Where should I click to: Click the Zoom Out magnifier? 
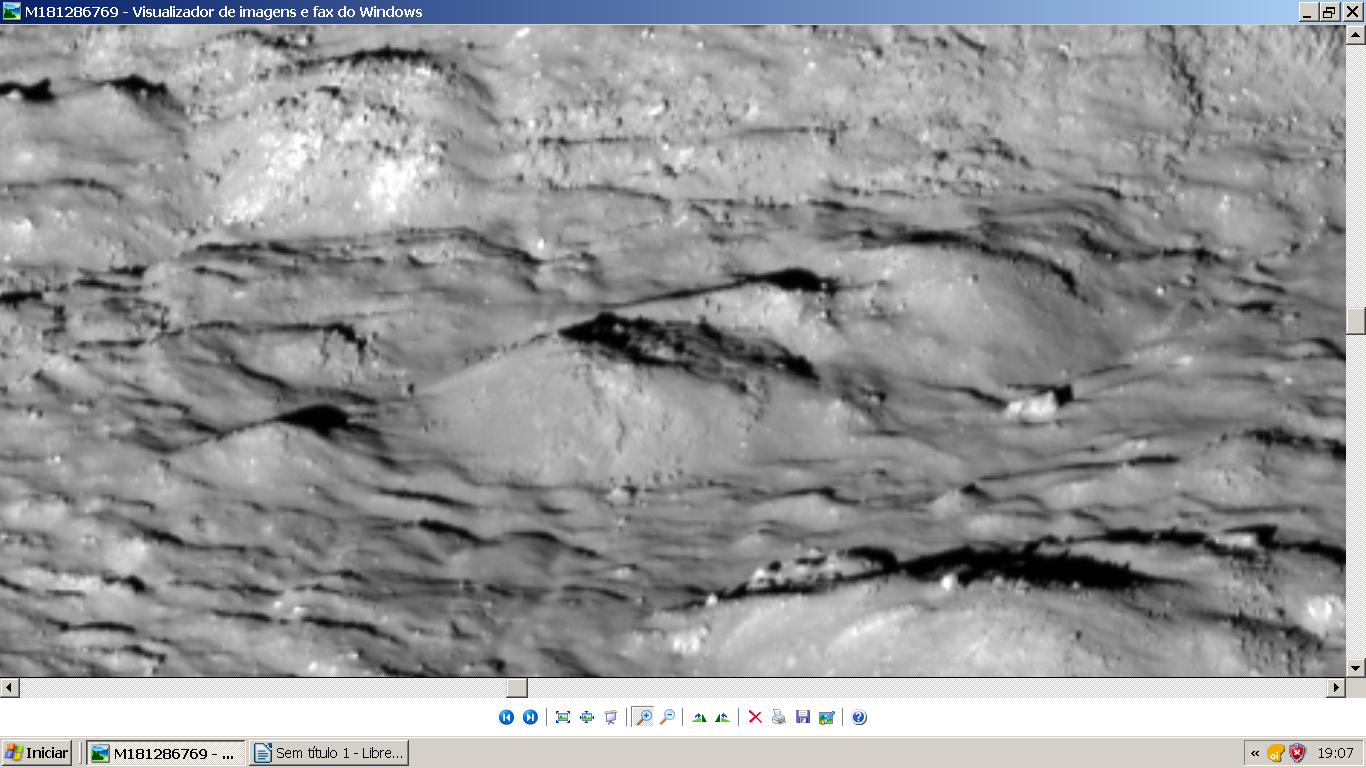point(667,717)
